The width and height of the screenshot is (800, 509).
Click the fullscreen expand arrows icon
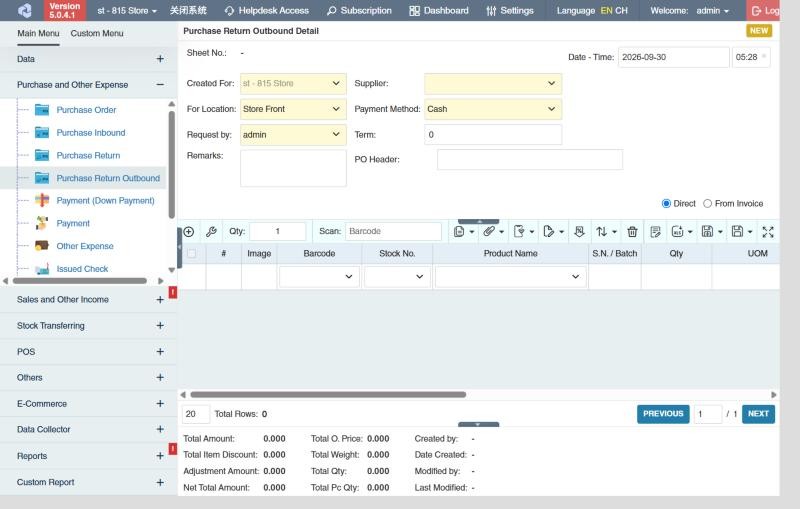768,232
